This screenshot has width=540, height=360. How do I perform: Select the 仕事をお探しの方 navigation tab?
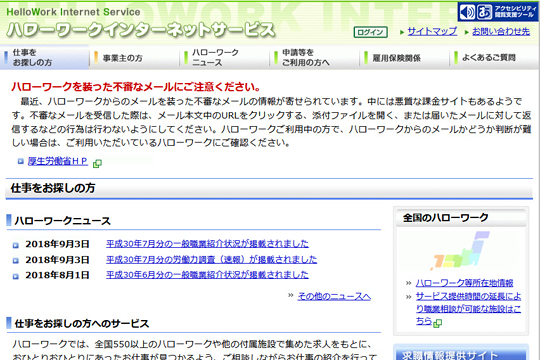45,58
